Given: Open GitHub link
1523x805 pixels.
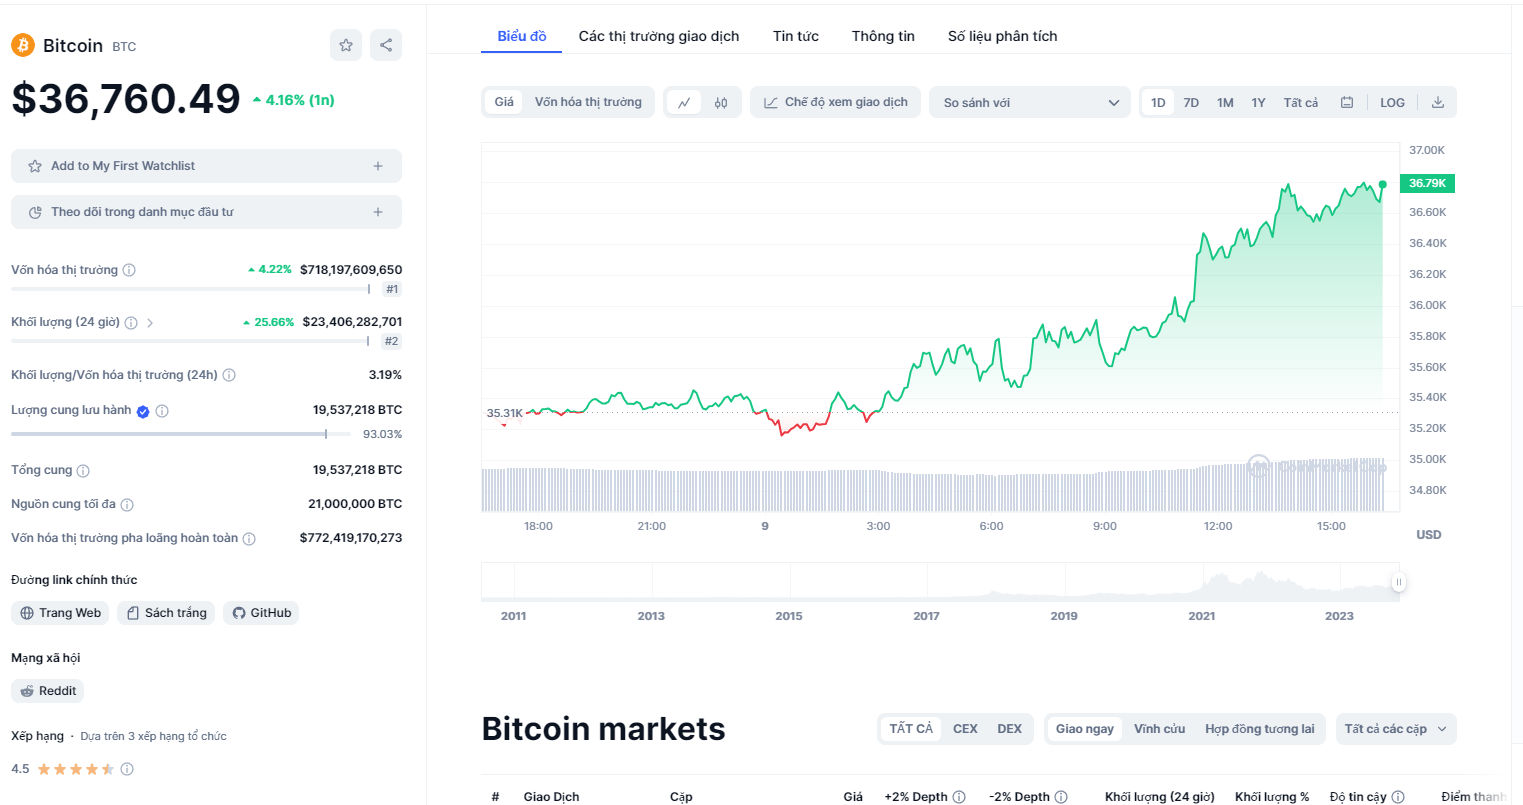Looking at the screenshot, I should (261, 613).
